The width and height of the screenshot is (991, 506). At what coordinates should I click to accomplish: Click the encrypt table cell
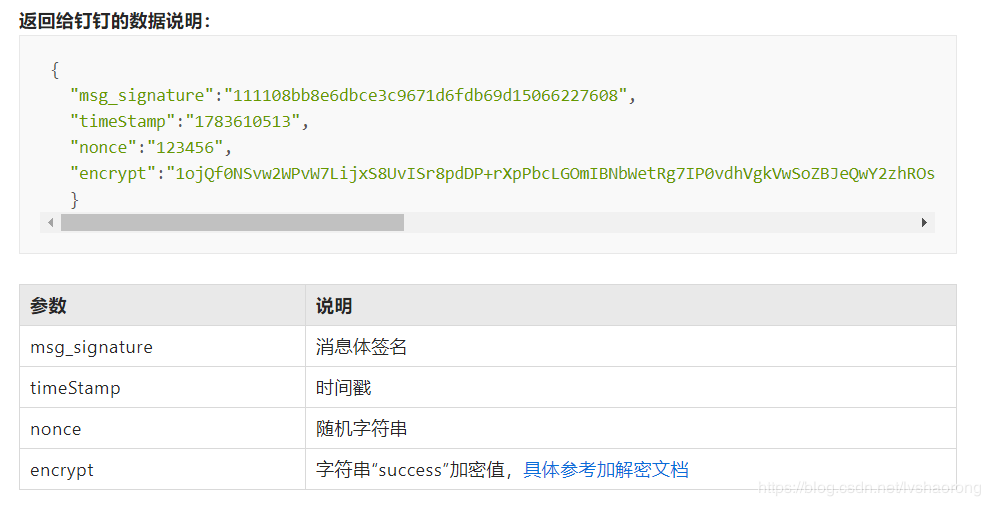162,470
